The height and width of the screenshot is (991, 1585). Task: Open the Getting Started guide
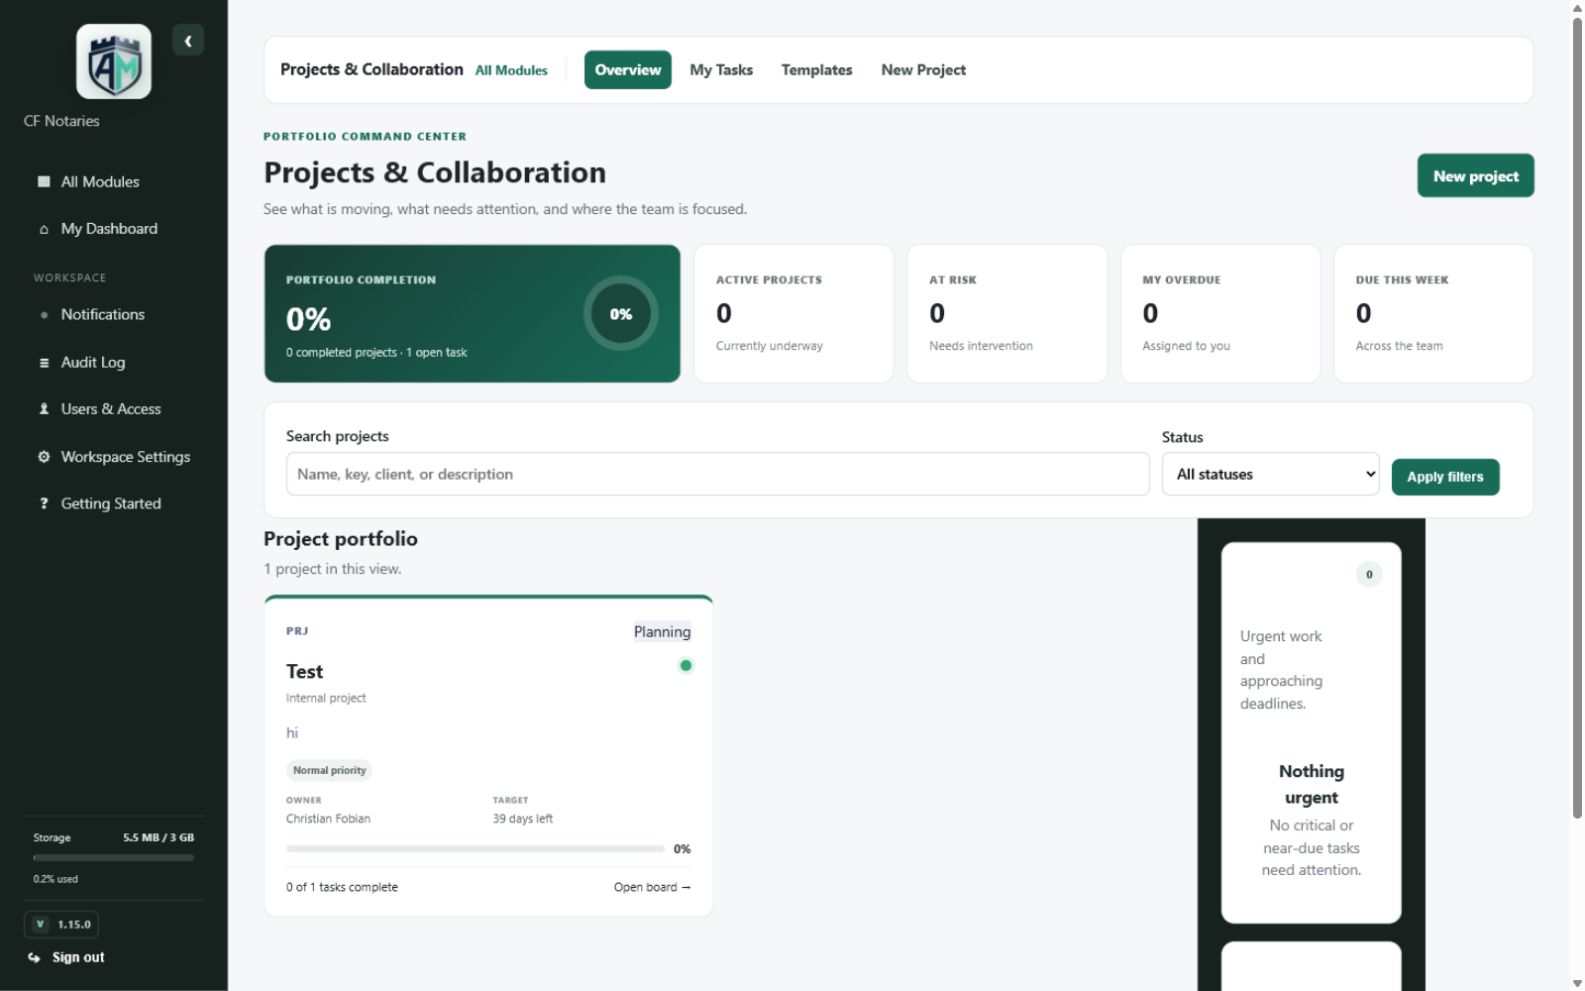[113, 504]
